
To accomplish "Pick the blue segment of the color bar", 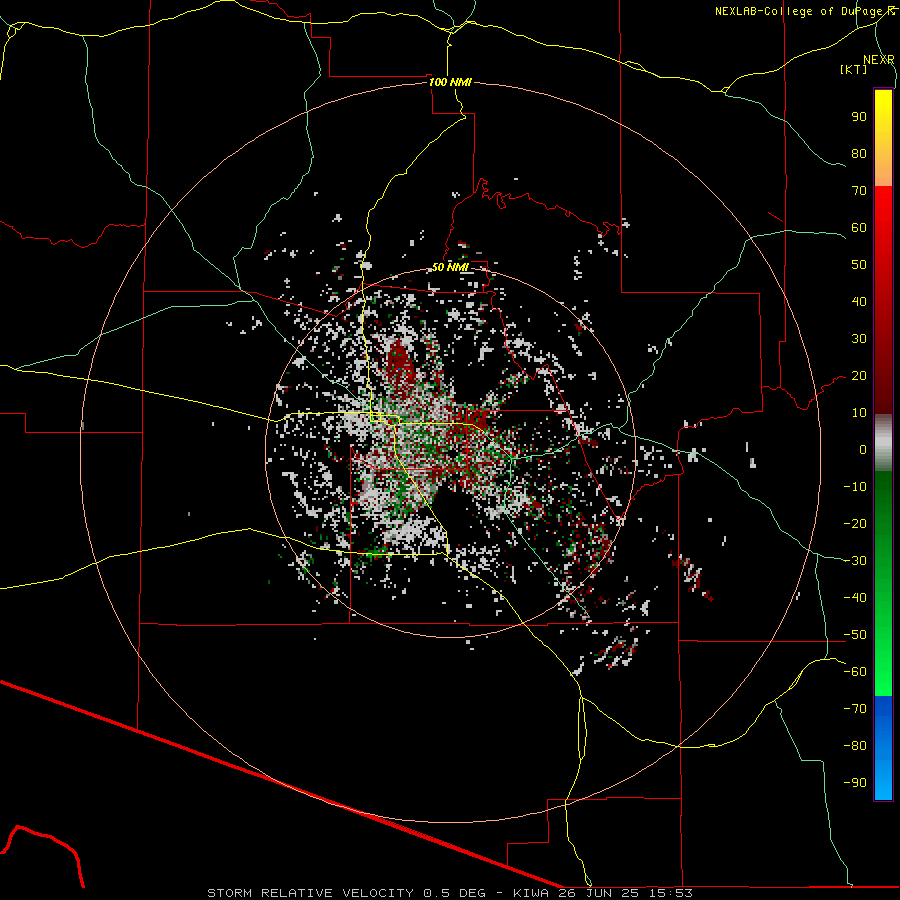I will pos(883,747).
